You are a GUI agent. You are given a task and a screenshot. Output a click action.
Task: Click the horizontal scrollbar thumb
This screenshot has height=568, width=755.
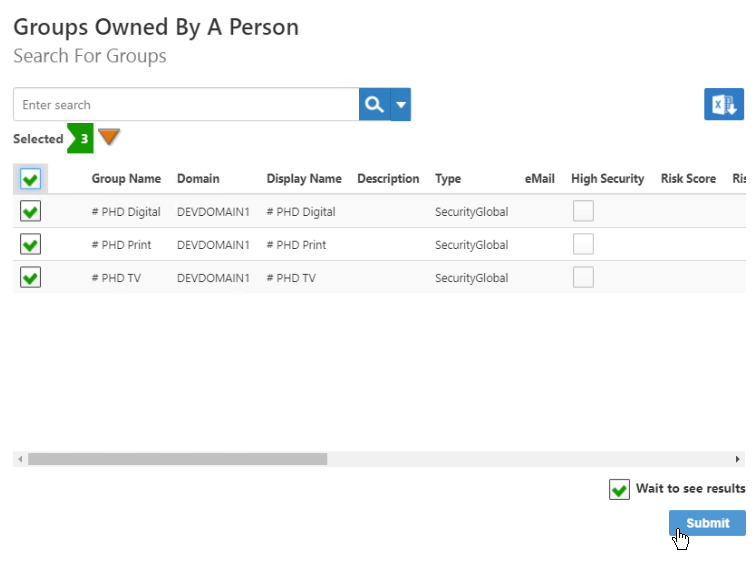pos(177,459)
